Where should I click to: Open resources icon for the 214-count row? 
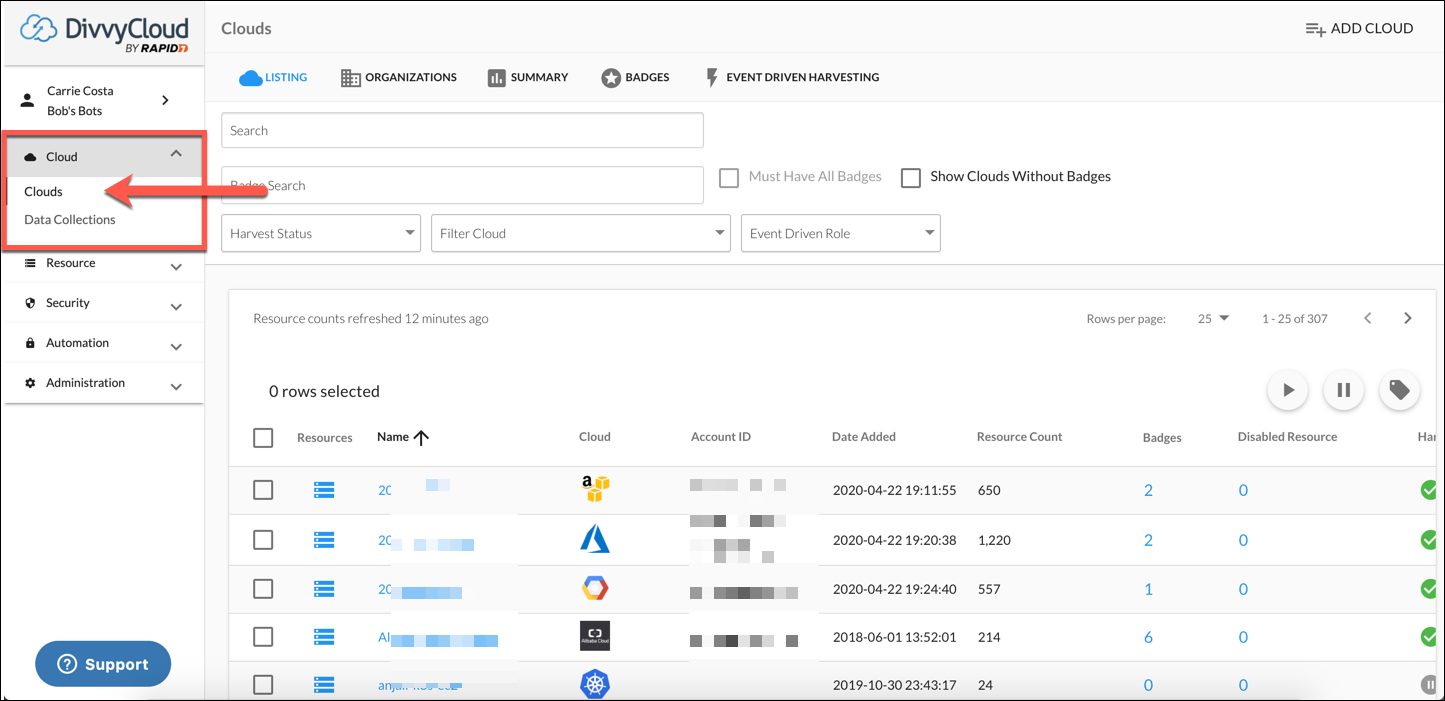[x=324, y=637]
